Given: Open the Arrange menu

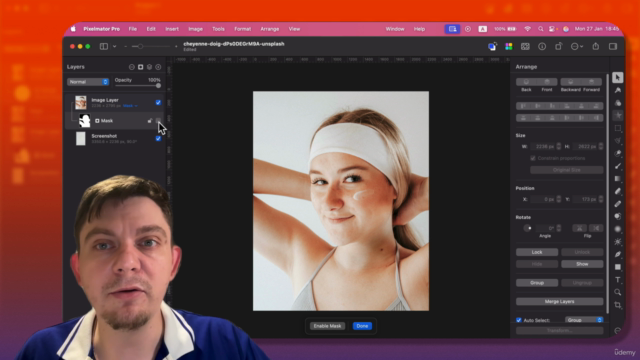Looking at the screenshot, I should [270, 29].
